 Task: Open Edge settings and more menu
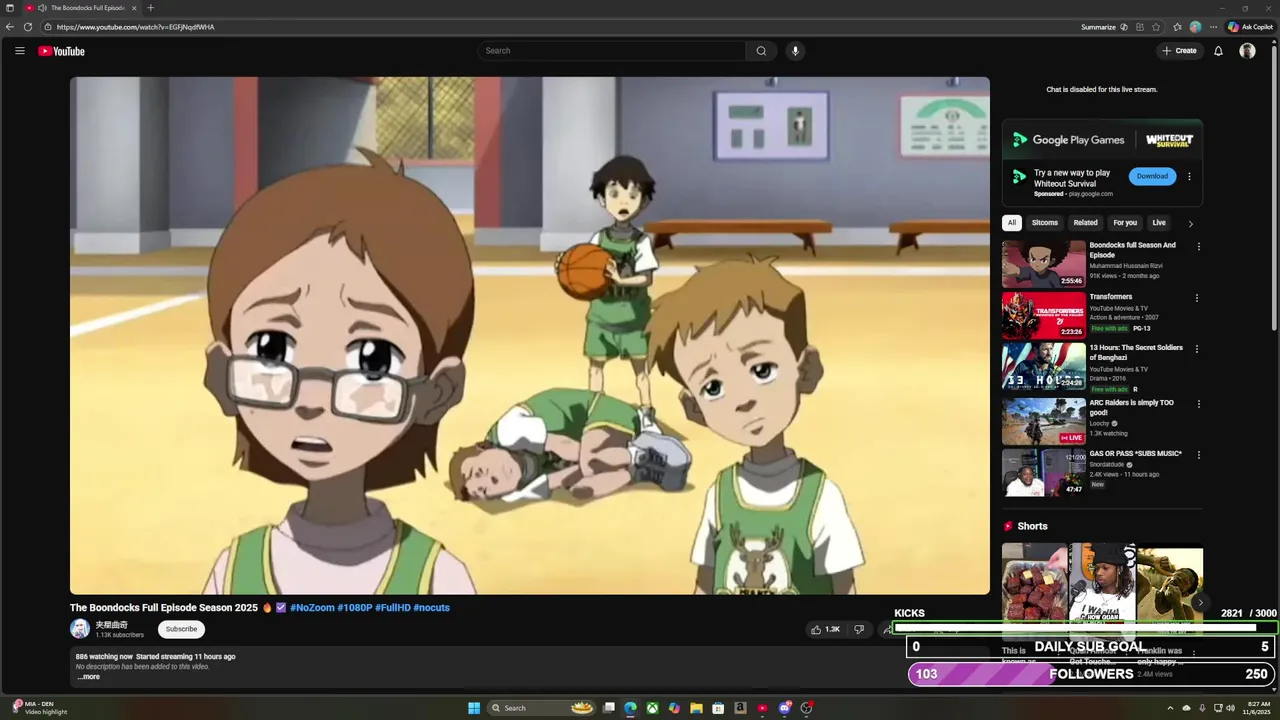(x=1213, y=27)
